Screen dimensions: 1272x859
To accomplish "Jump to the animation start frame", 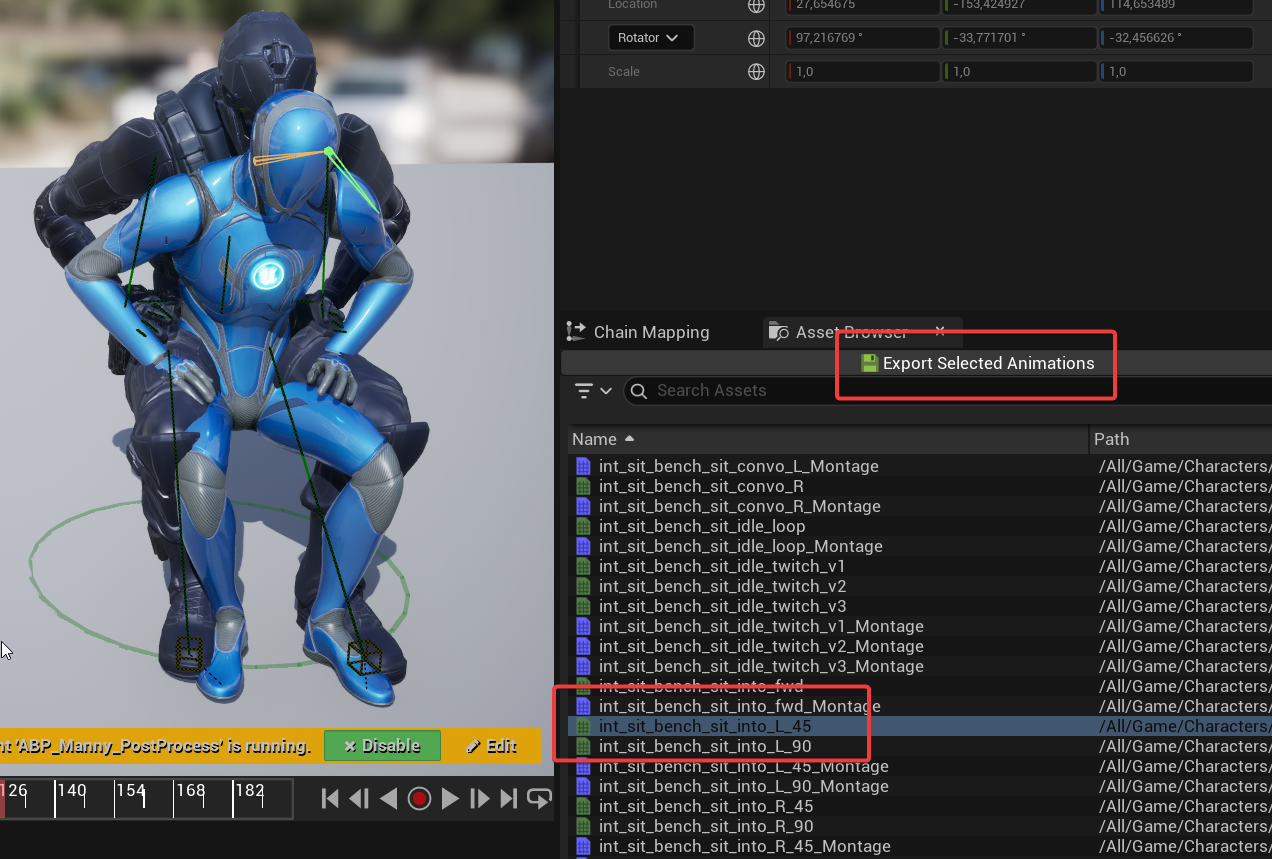I will coord(330,798).
